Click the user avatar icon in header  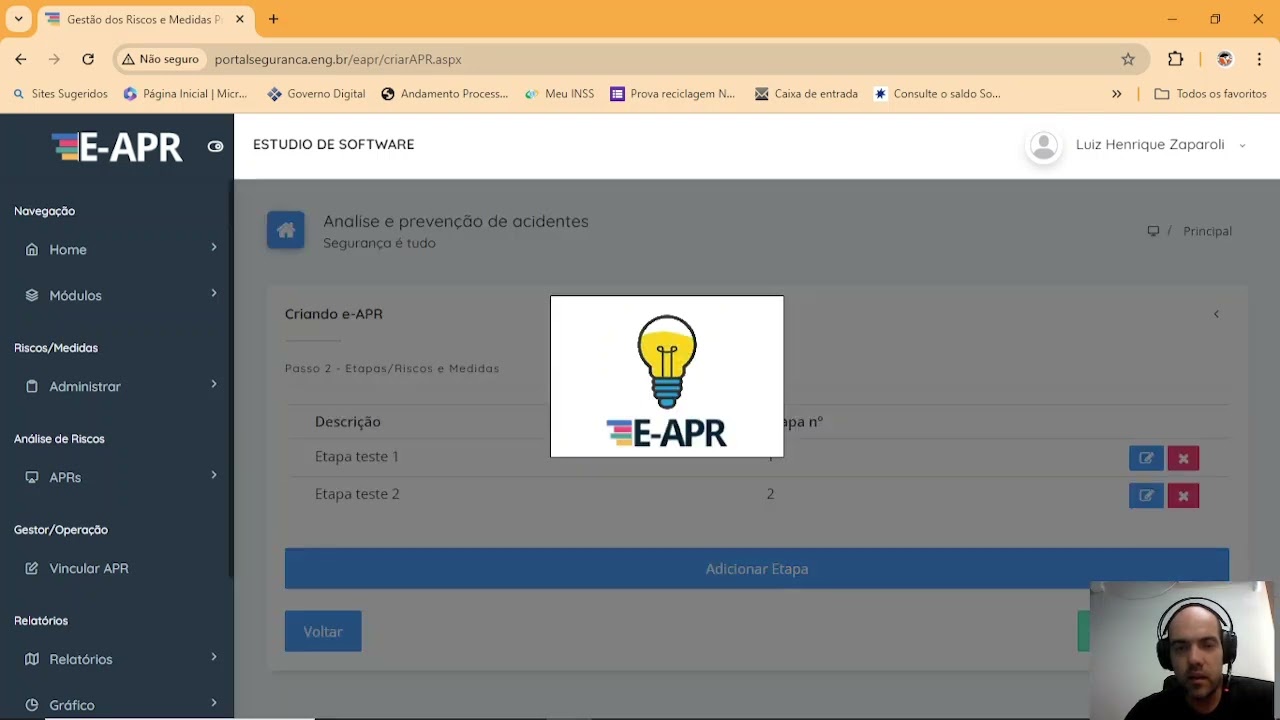(x=1044, y=146)
